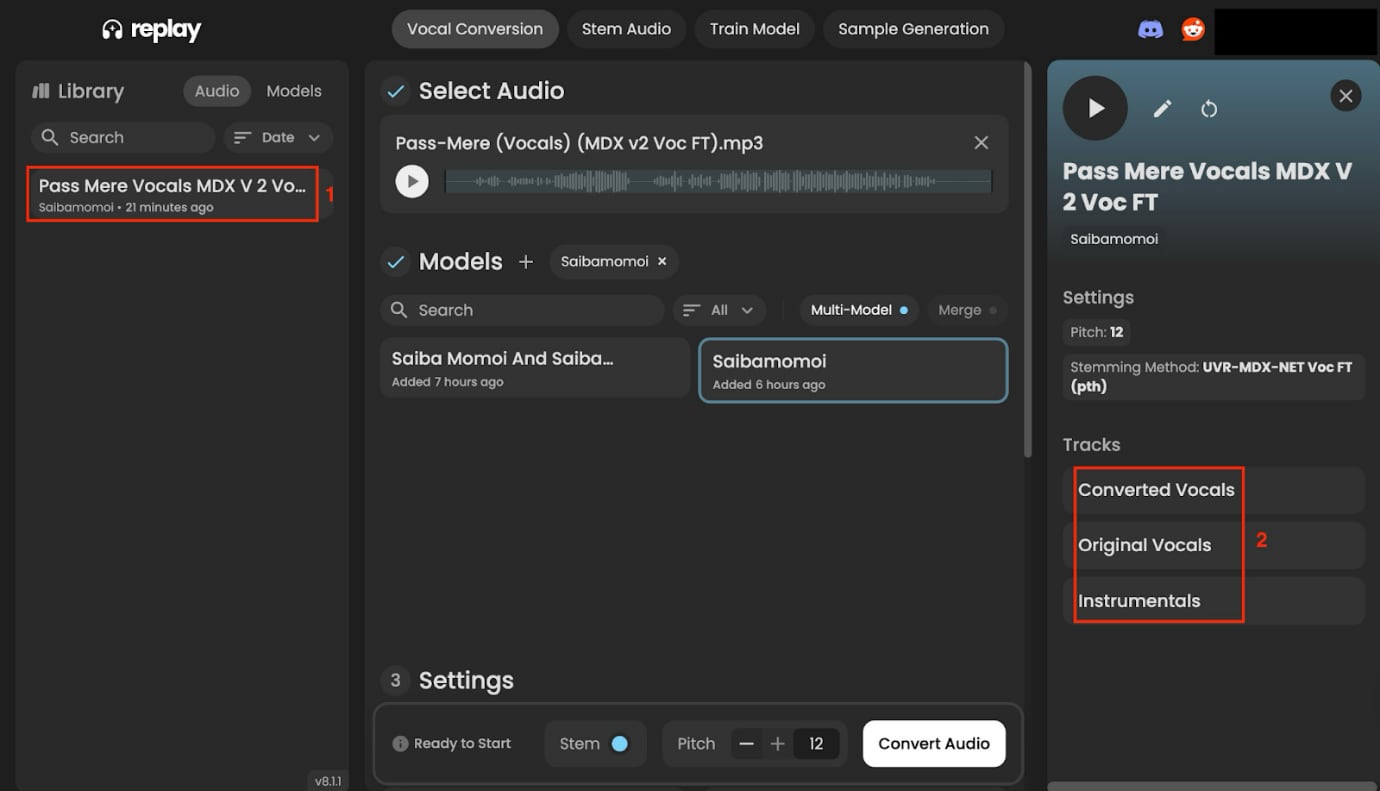Open the All filter dropdown

click(x=719, y=310)
